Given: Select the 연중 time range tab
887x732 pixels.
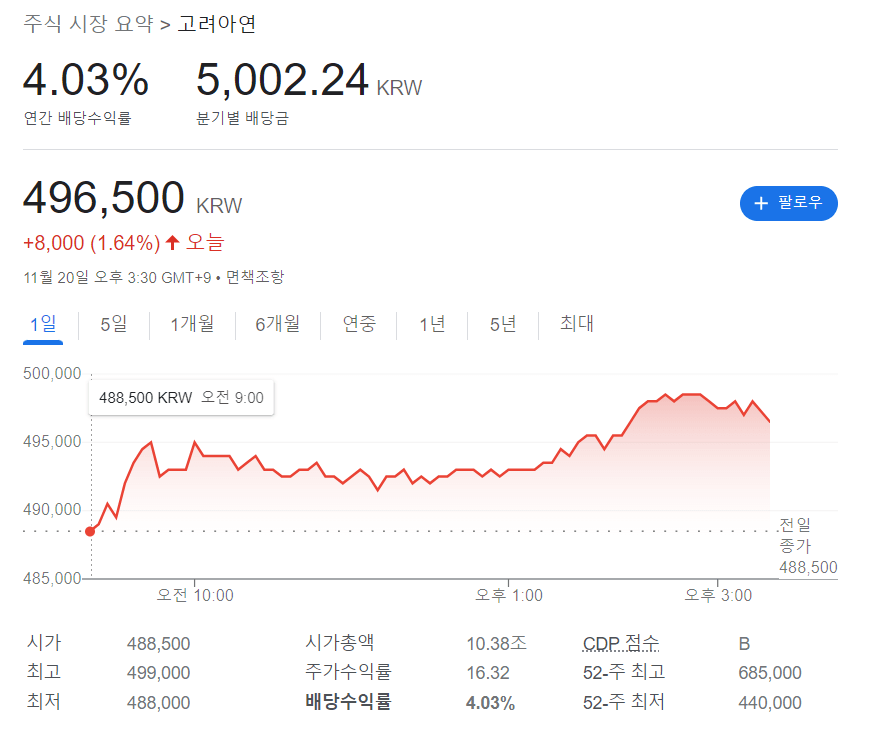Looking at the screenshot, I should coord(358,324).
